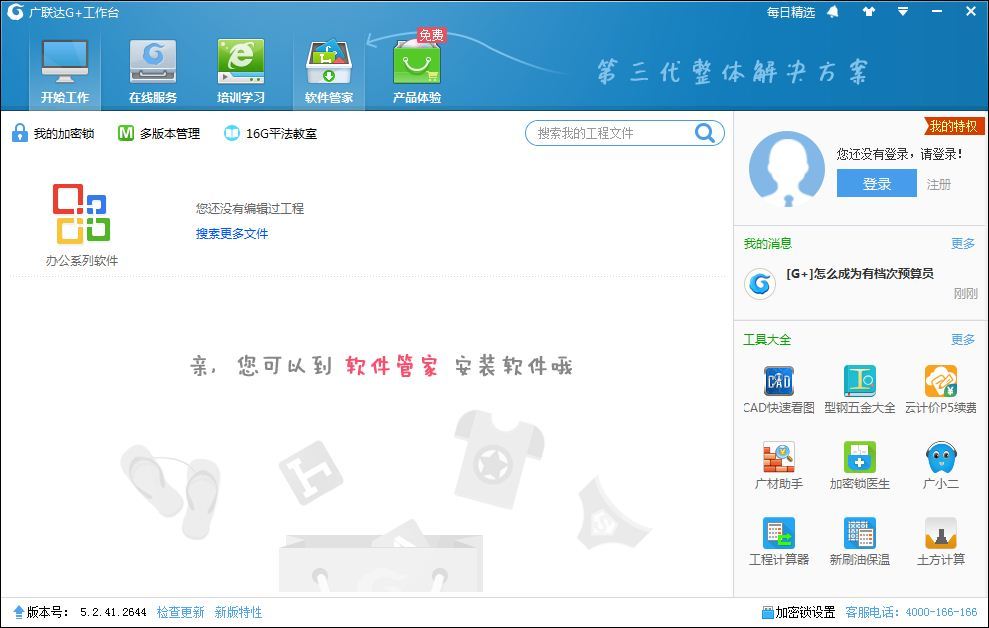Show more messages via 更多 in 我的消息
The width and height of the screenshot is (989, 628).
(x=961, y=243)
